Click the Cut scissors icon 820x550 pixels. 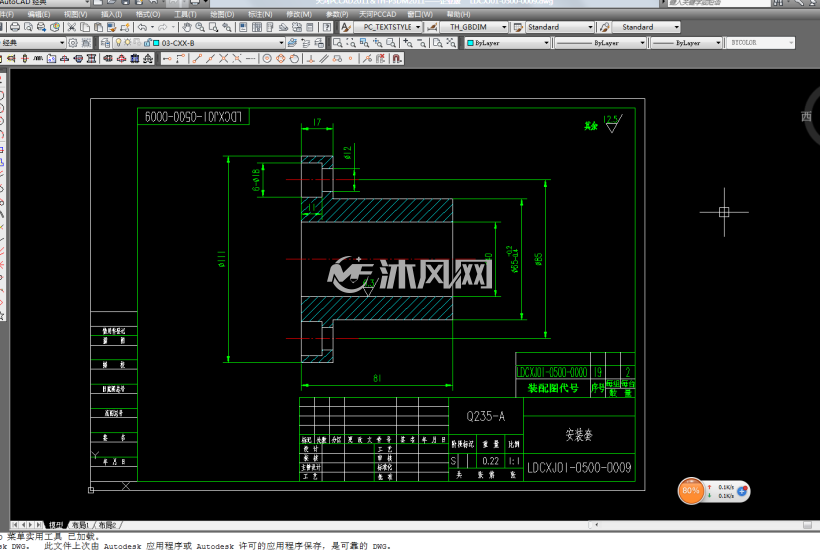click(72, 27)
